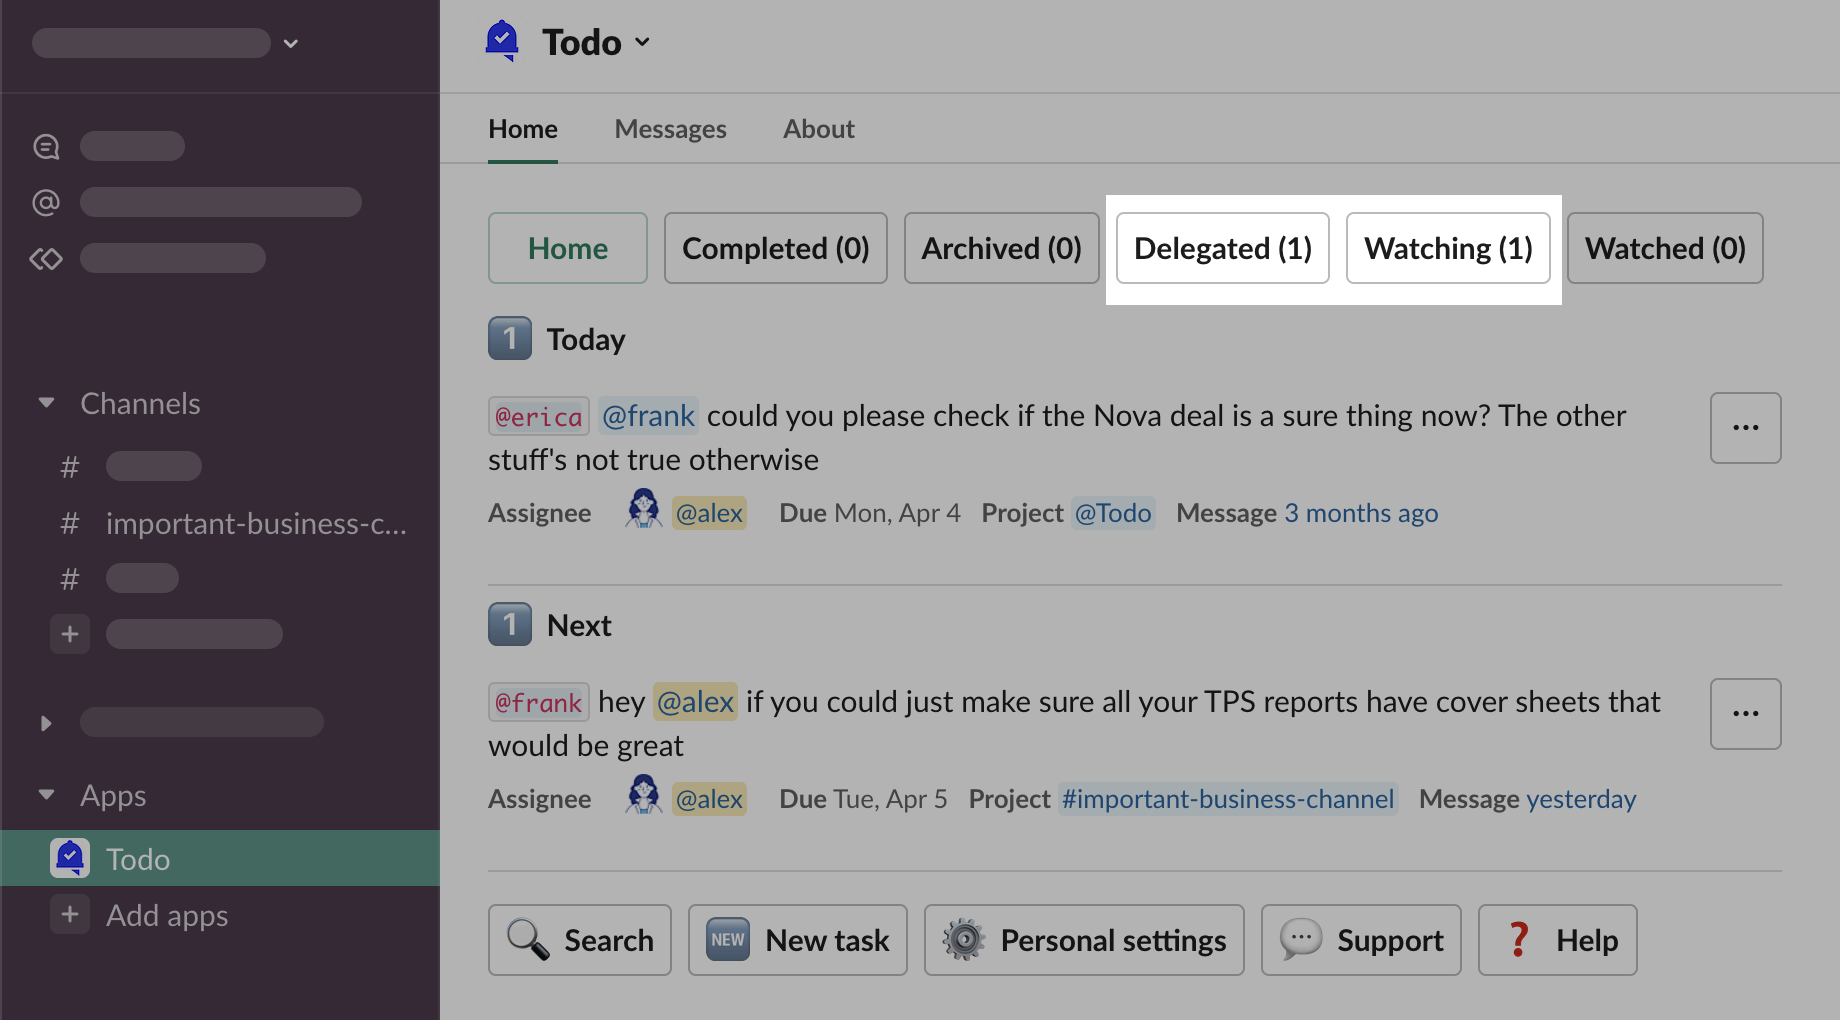
Task: Click the mentions @ icon in sidebar
Action: 46,203
